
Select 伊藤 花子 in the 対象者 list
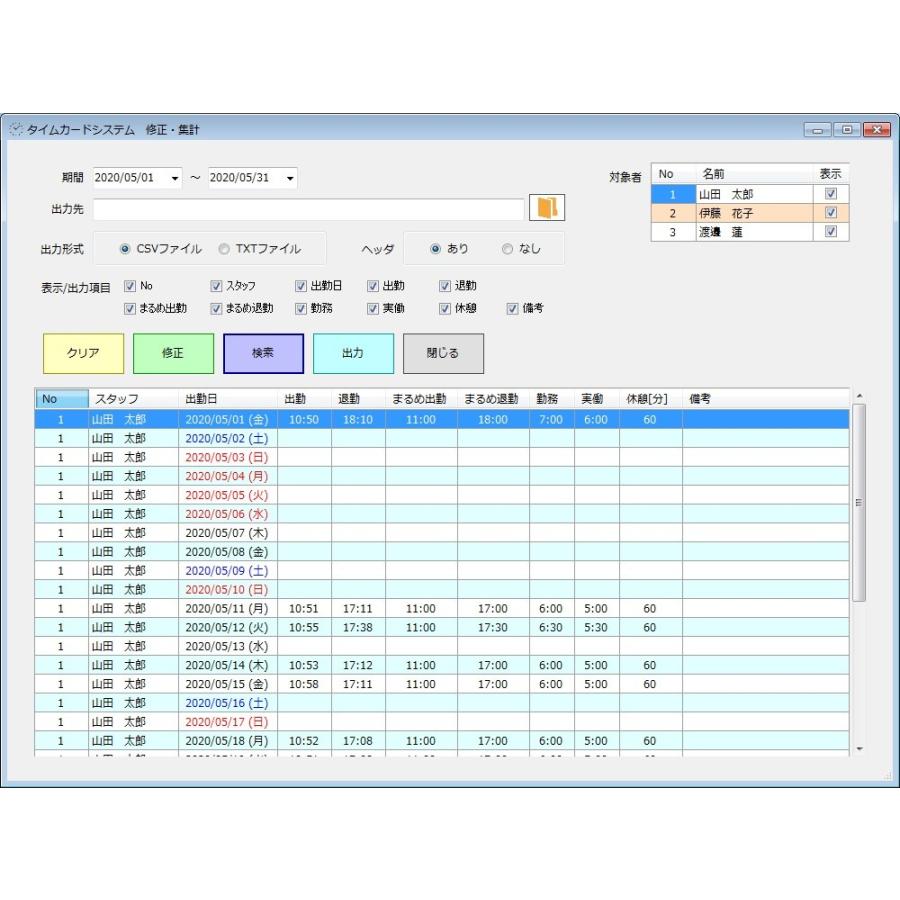coord(750,213)
